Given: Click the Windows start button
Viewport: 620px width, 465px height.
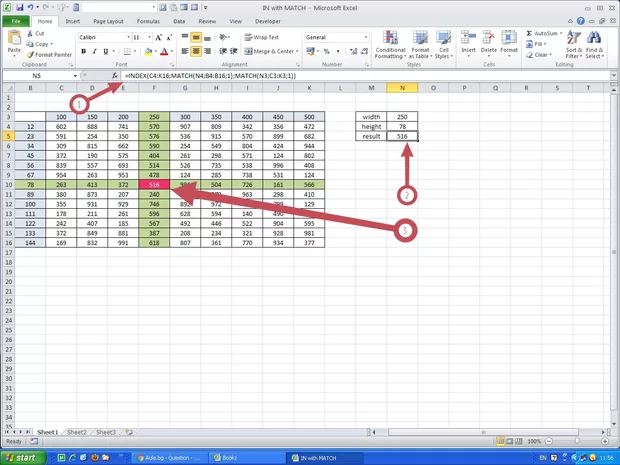Looking at the screenshot, I should pyautogui.click(x=21, y=458).
